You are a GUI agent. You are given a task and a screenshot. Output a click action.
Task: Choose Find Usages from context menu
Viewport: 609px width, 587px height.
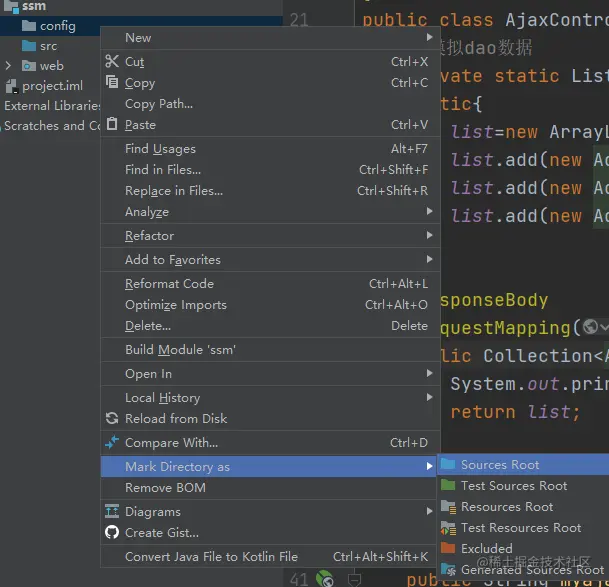pos(270,149)
